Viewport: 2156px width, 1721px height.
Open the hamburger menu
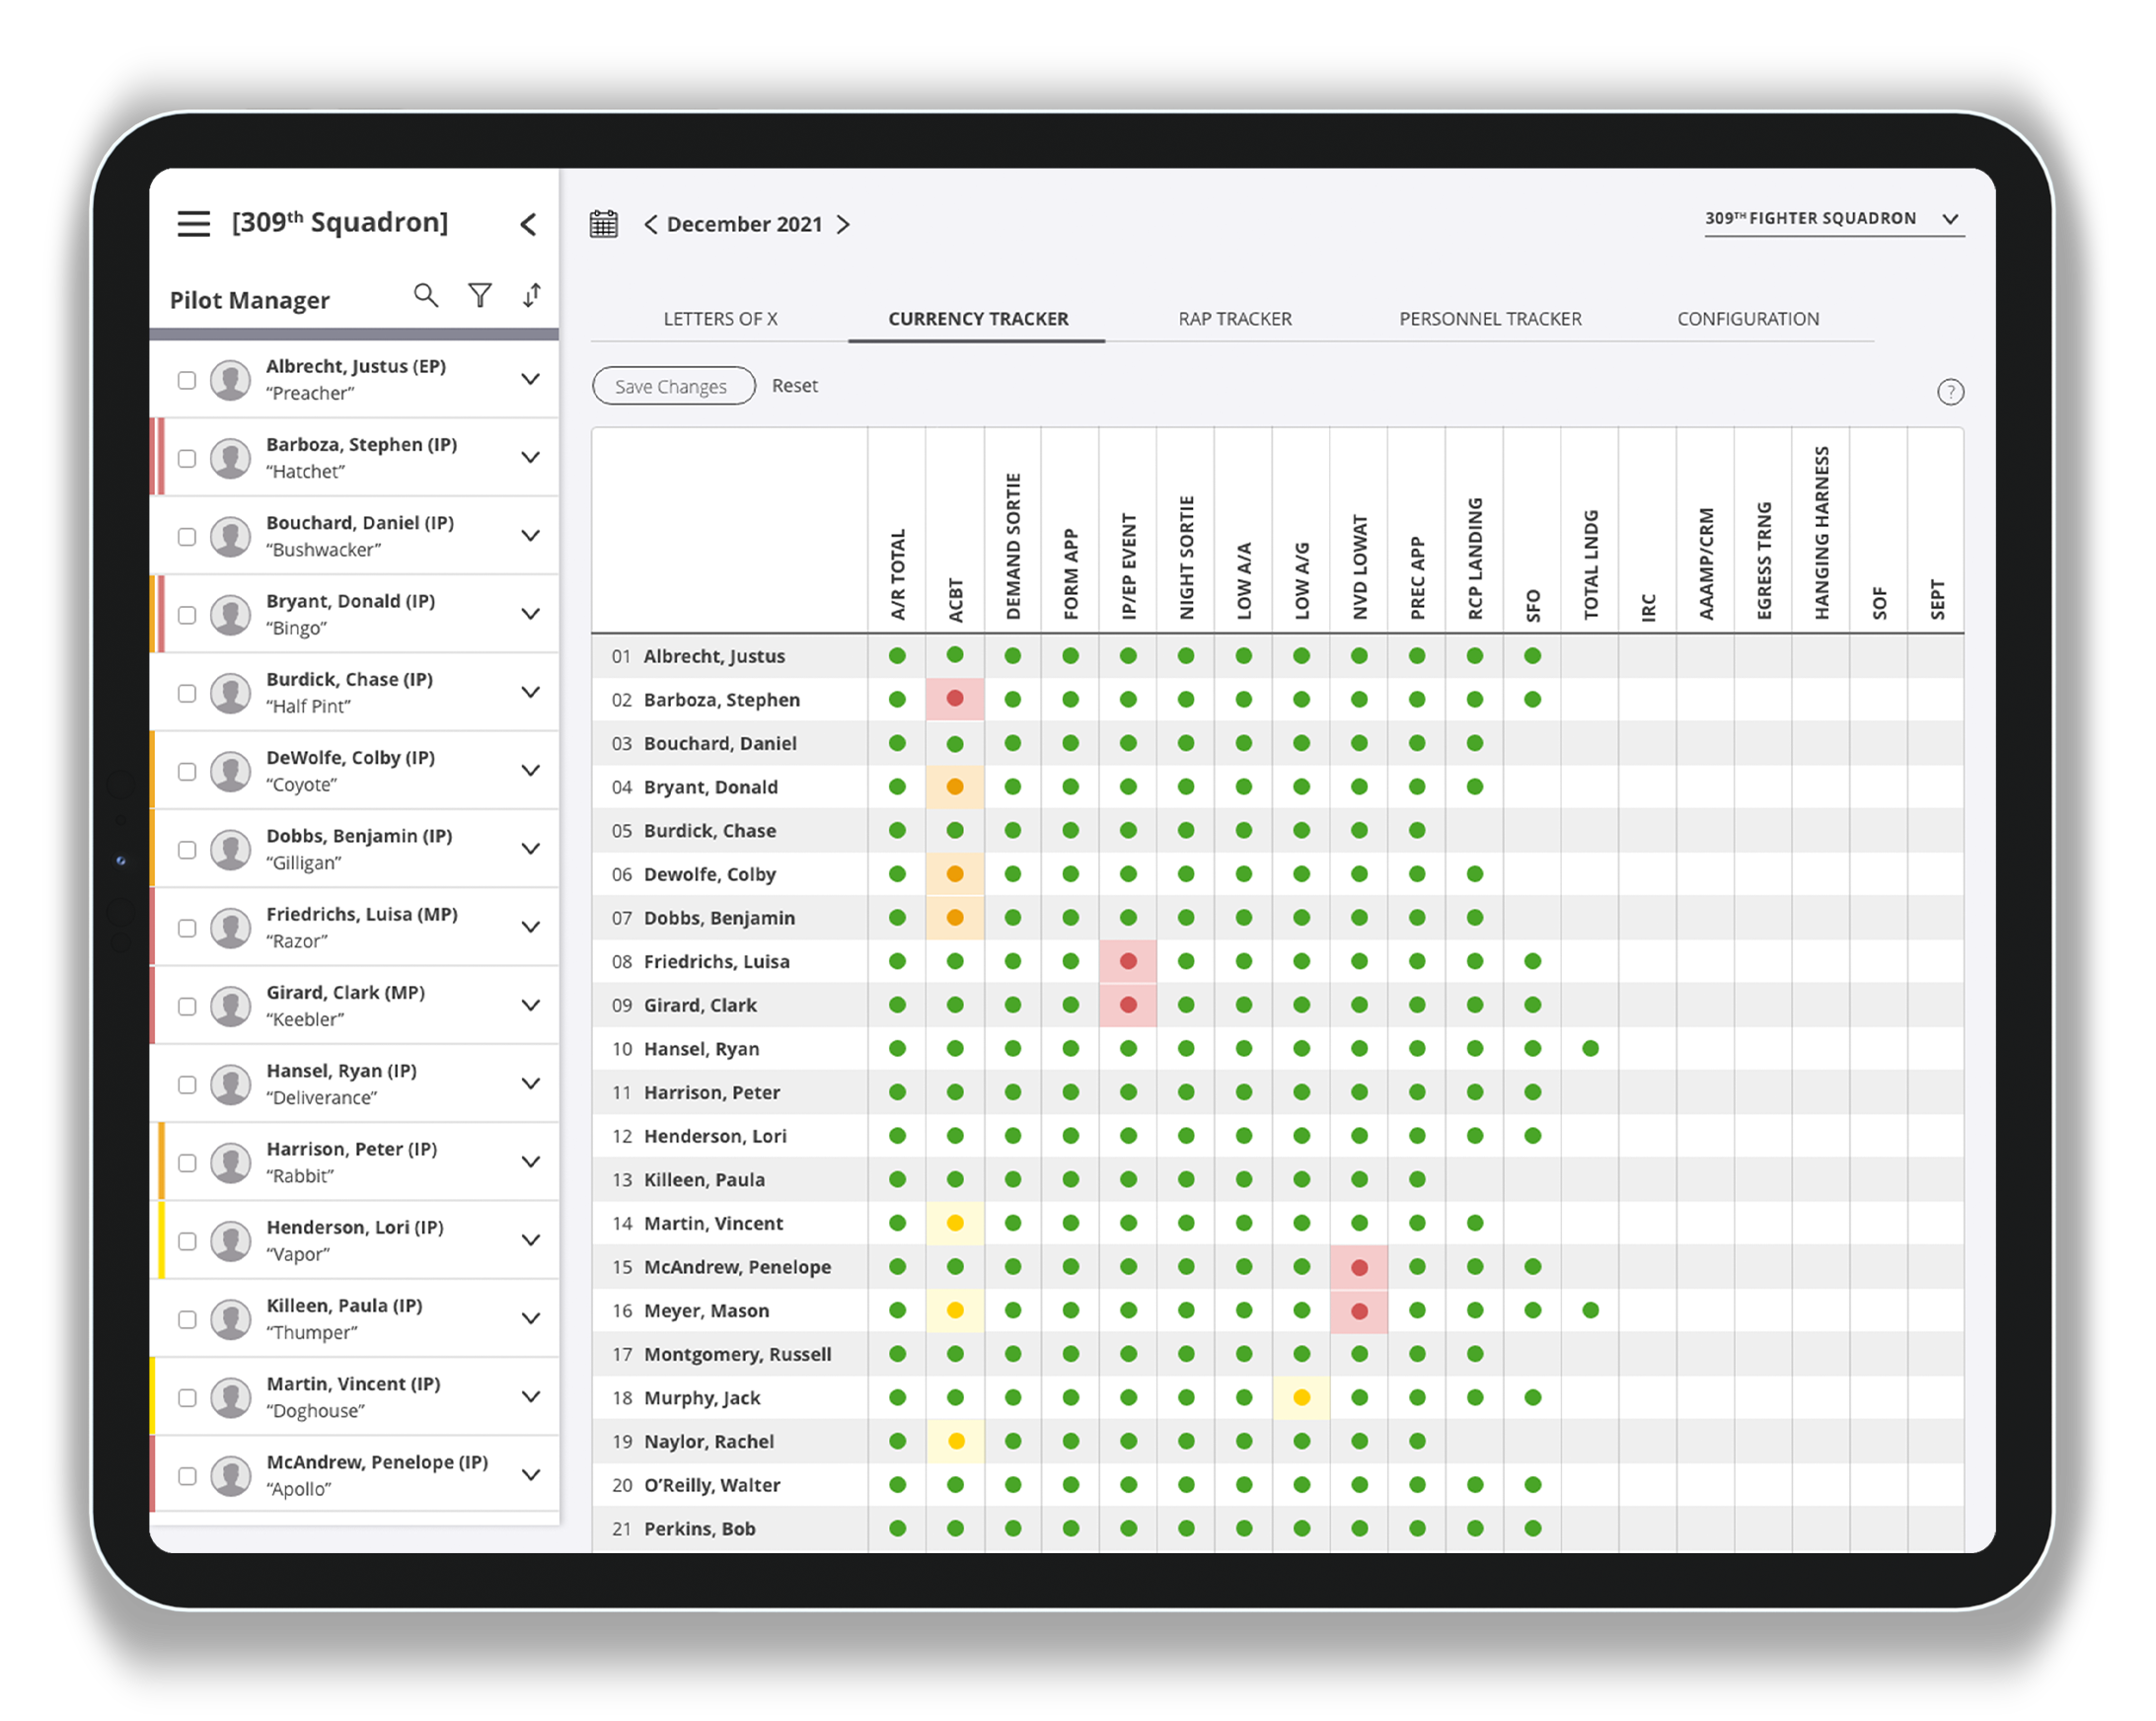point(194,223)
